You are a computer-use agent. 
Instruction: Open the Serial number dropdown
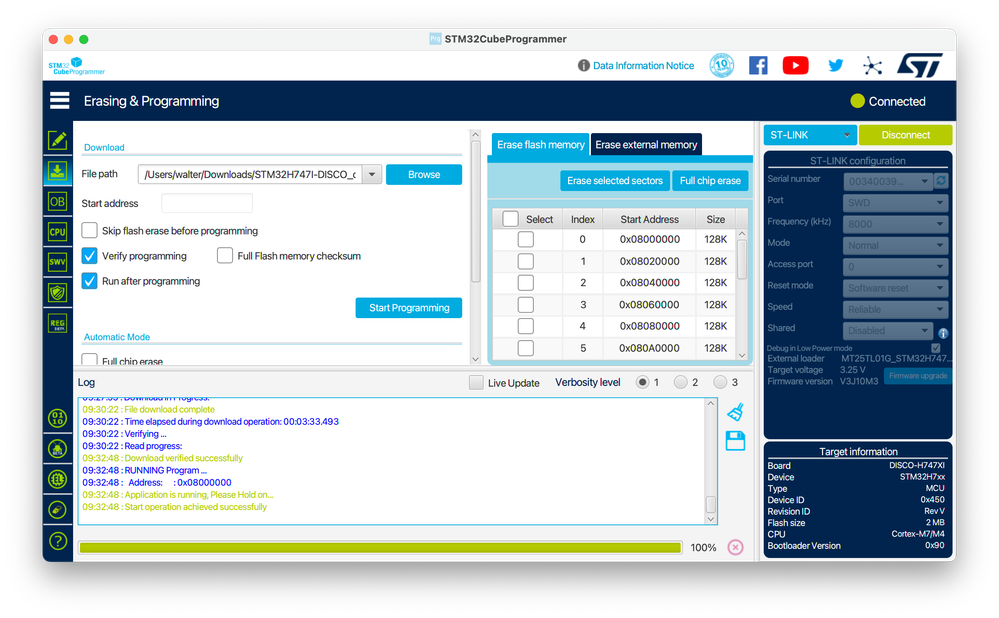[x=888, y=182]
